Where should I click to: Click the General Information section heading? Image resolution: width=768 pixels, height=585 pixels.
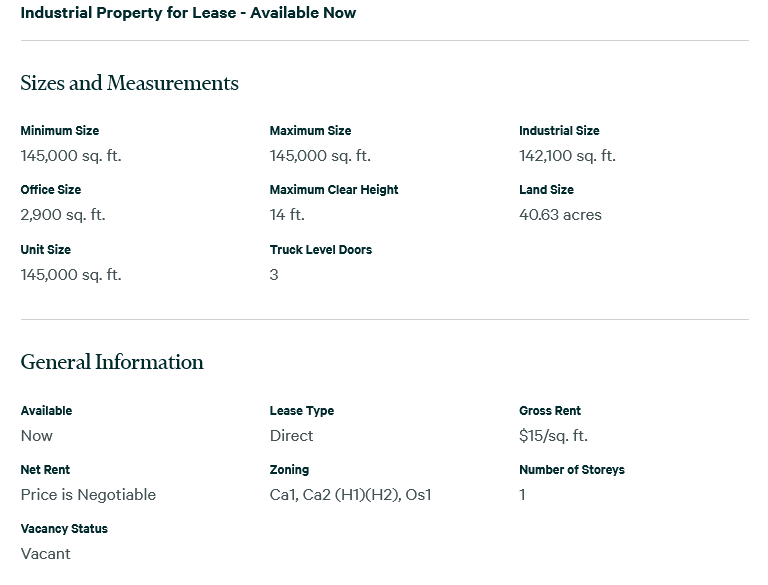[x=112, y=362]
